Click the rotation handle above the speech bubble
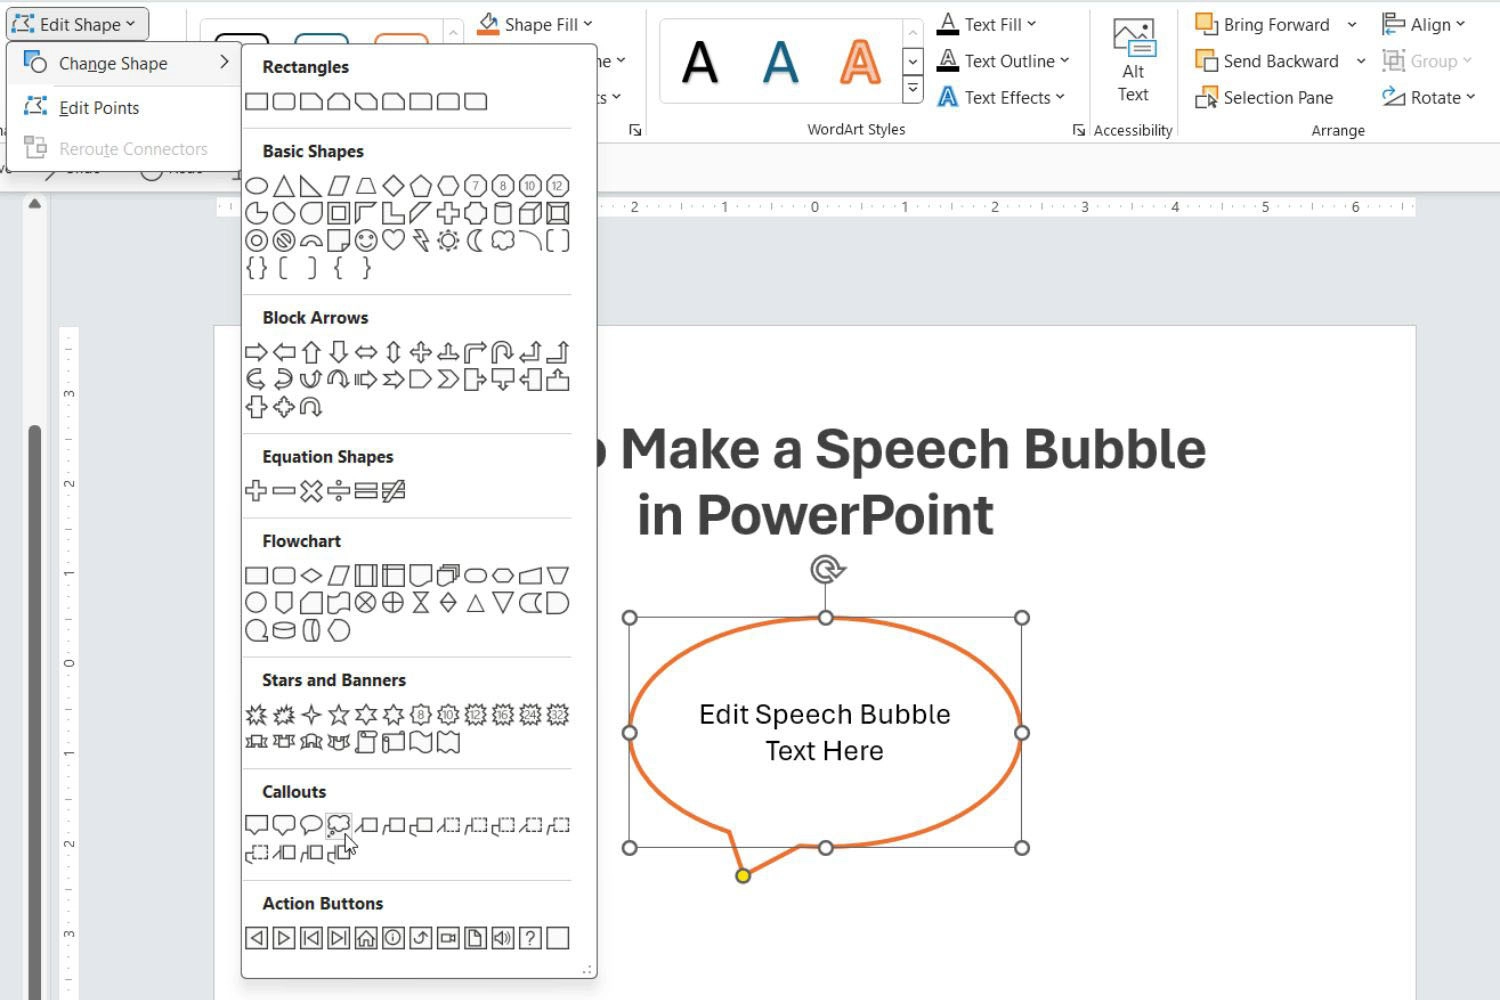The image size is (1500, 1000). tap(827, 570)
